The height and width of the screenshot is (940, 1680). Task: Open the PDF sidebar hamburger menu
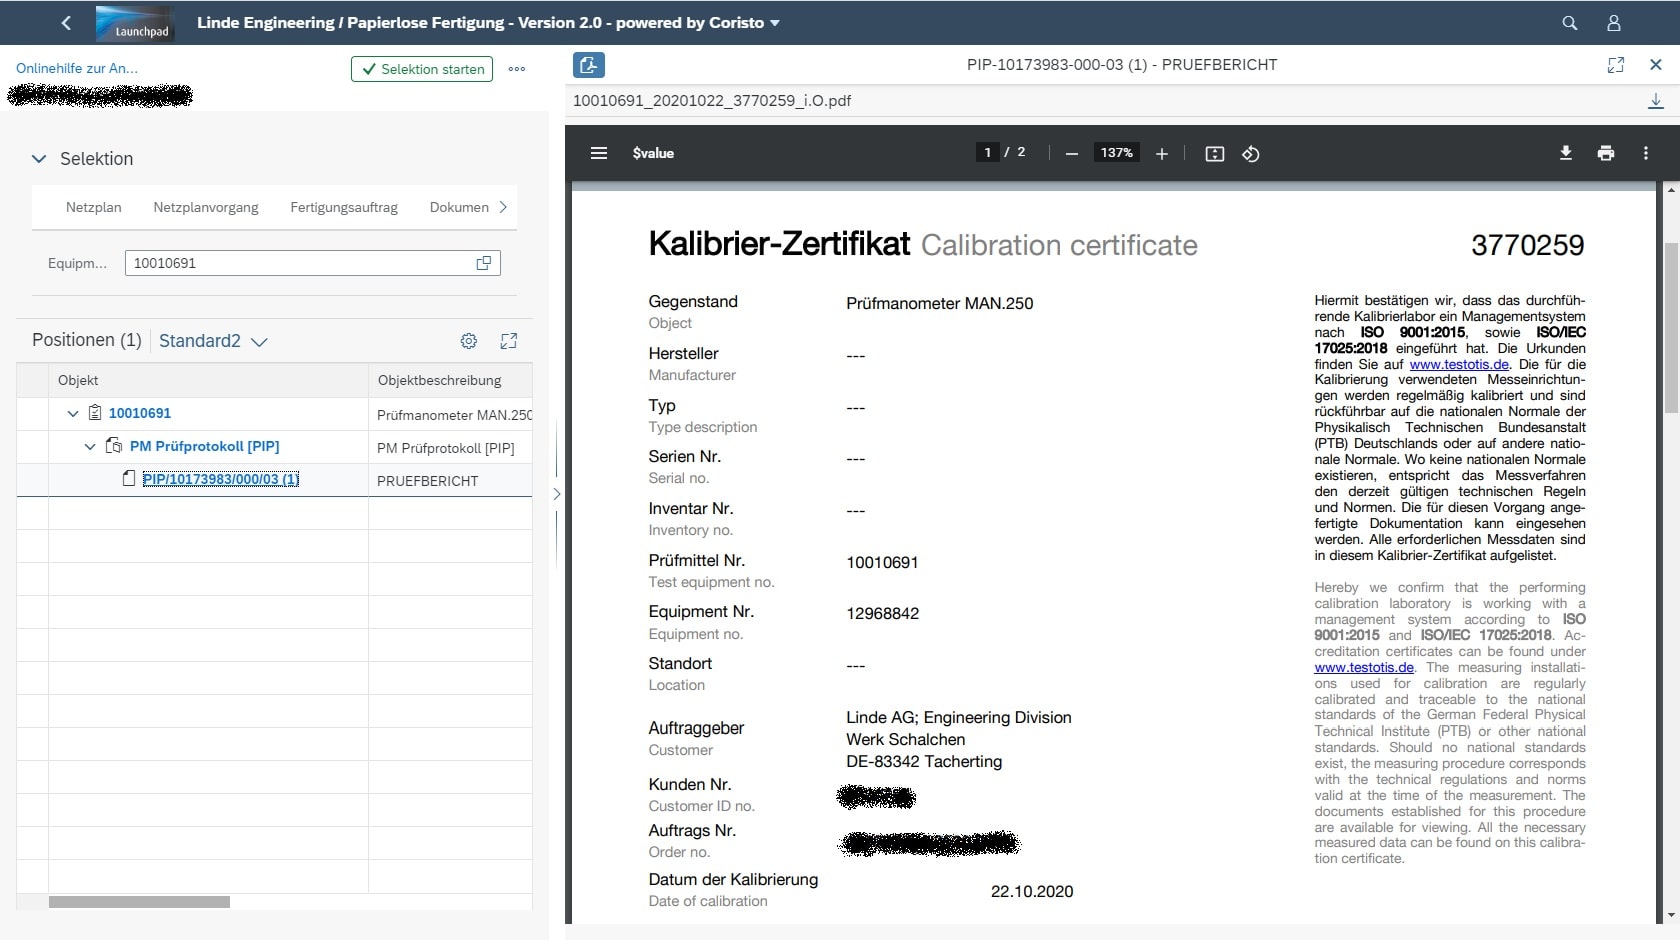[599, 153]
